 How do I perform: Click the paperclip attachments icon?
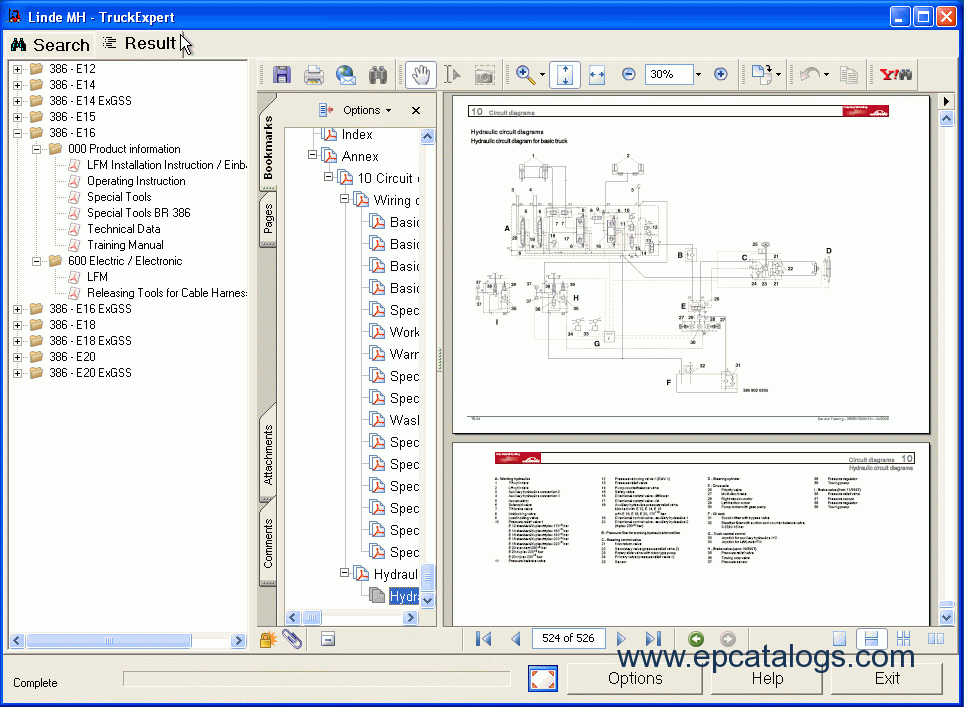(x=292, y=639)
